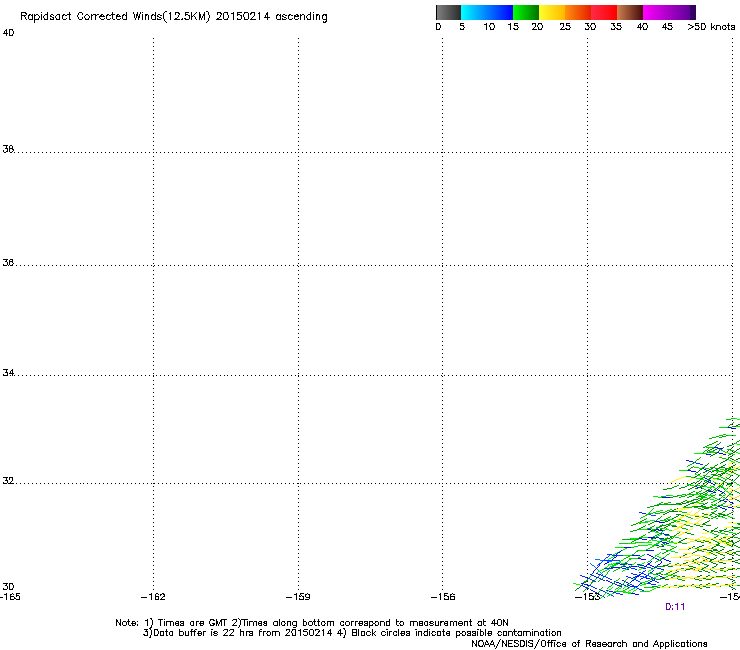
Task: Click the Rapidscat Corrected Winds title text
Action: 174,17
